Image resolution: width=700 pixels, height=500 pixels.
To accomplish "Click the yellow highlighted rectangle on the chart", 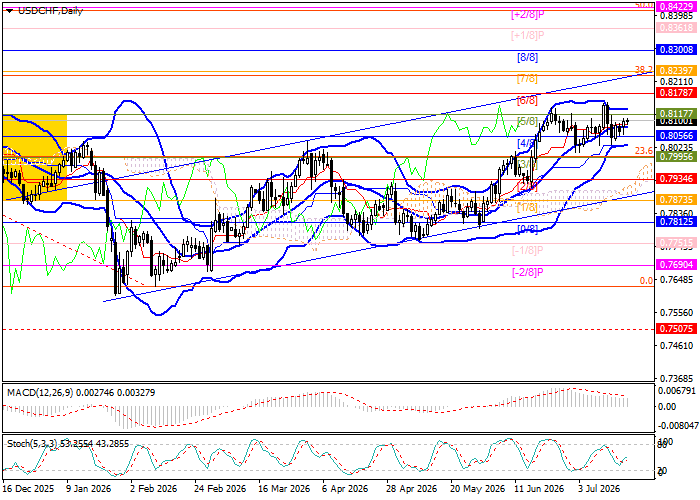I will (35, 157).
